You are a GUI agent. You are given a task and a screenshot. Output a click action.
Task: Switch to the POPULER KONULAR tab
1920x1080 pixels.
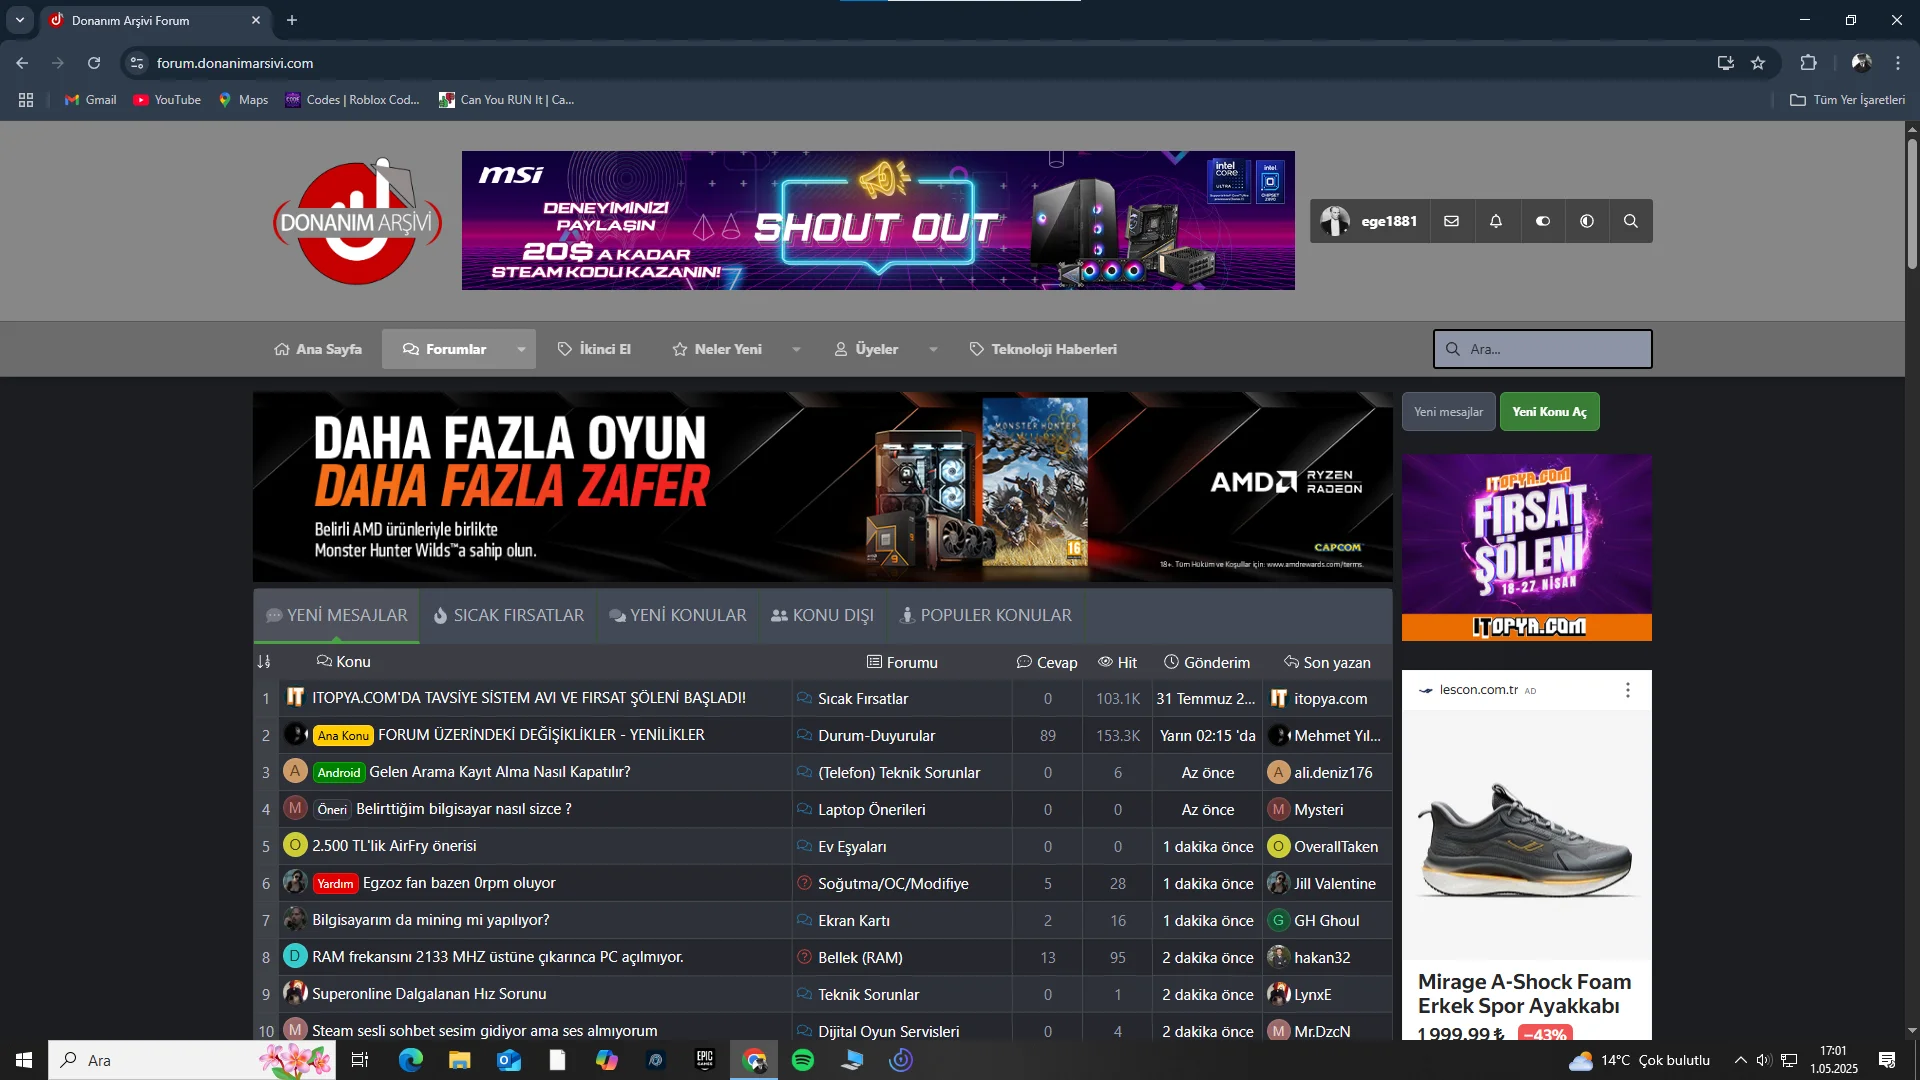[x=985, y=615]
